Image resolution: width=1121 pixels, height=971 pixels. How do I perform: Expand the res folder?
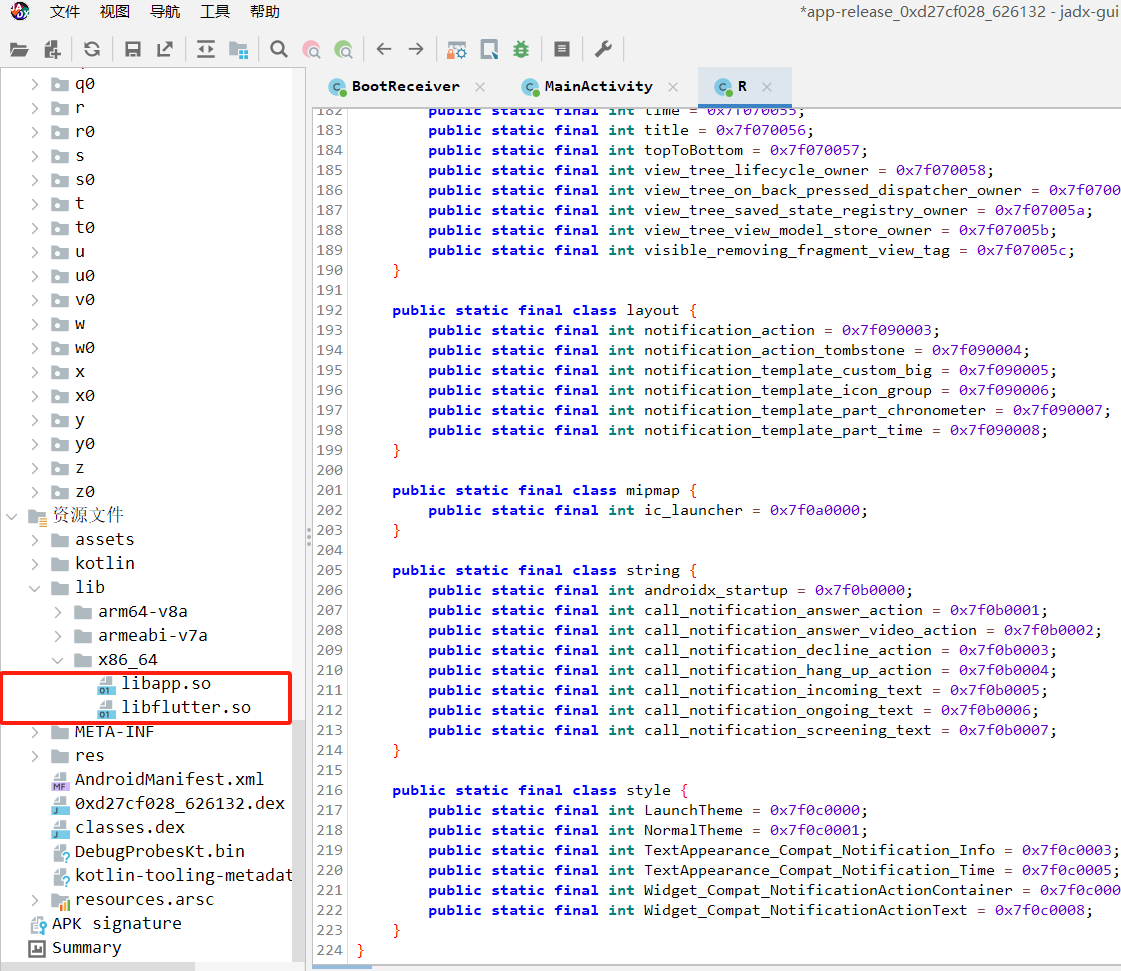(34, 756)
